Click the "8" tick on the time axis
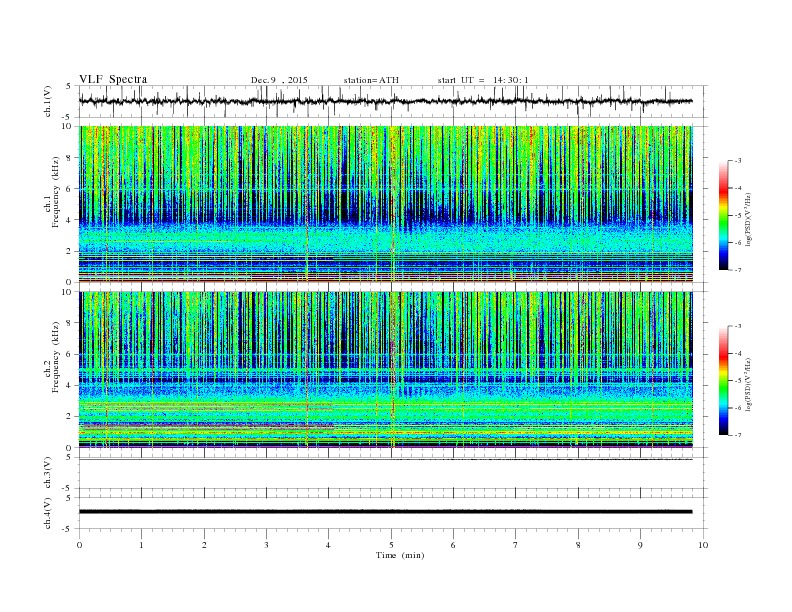This screenshot has width=792, height=612. [x=578, y=545]
